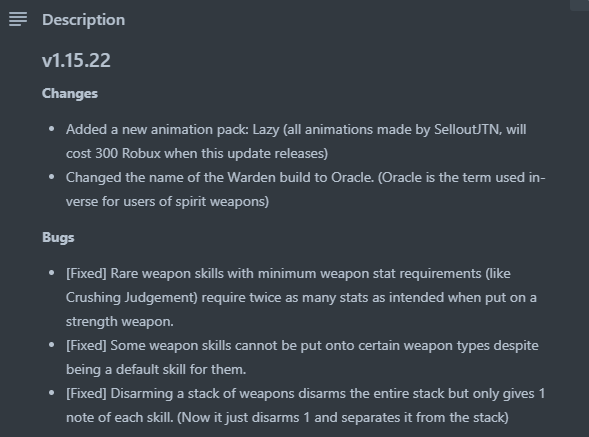
Task: Click the 'verse for users of spirit weapons' line
Action: [x=168, y=202]
